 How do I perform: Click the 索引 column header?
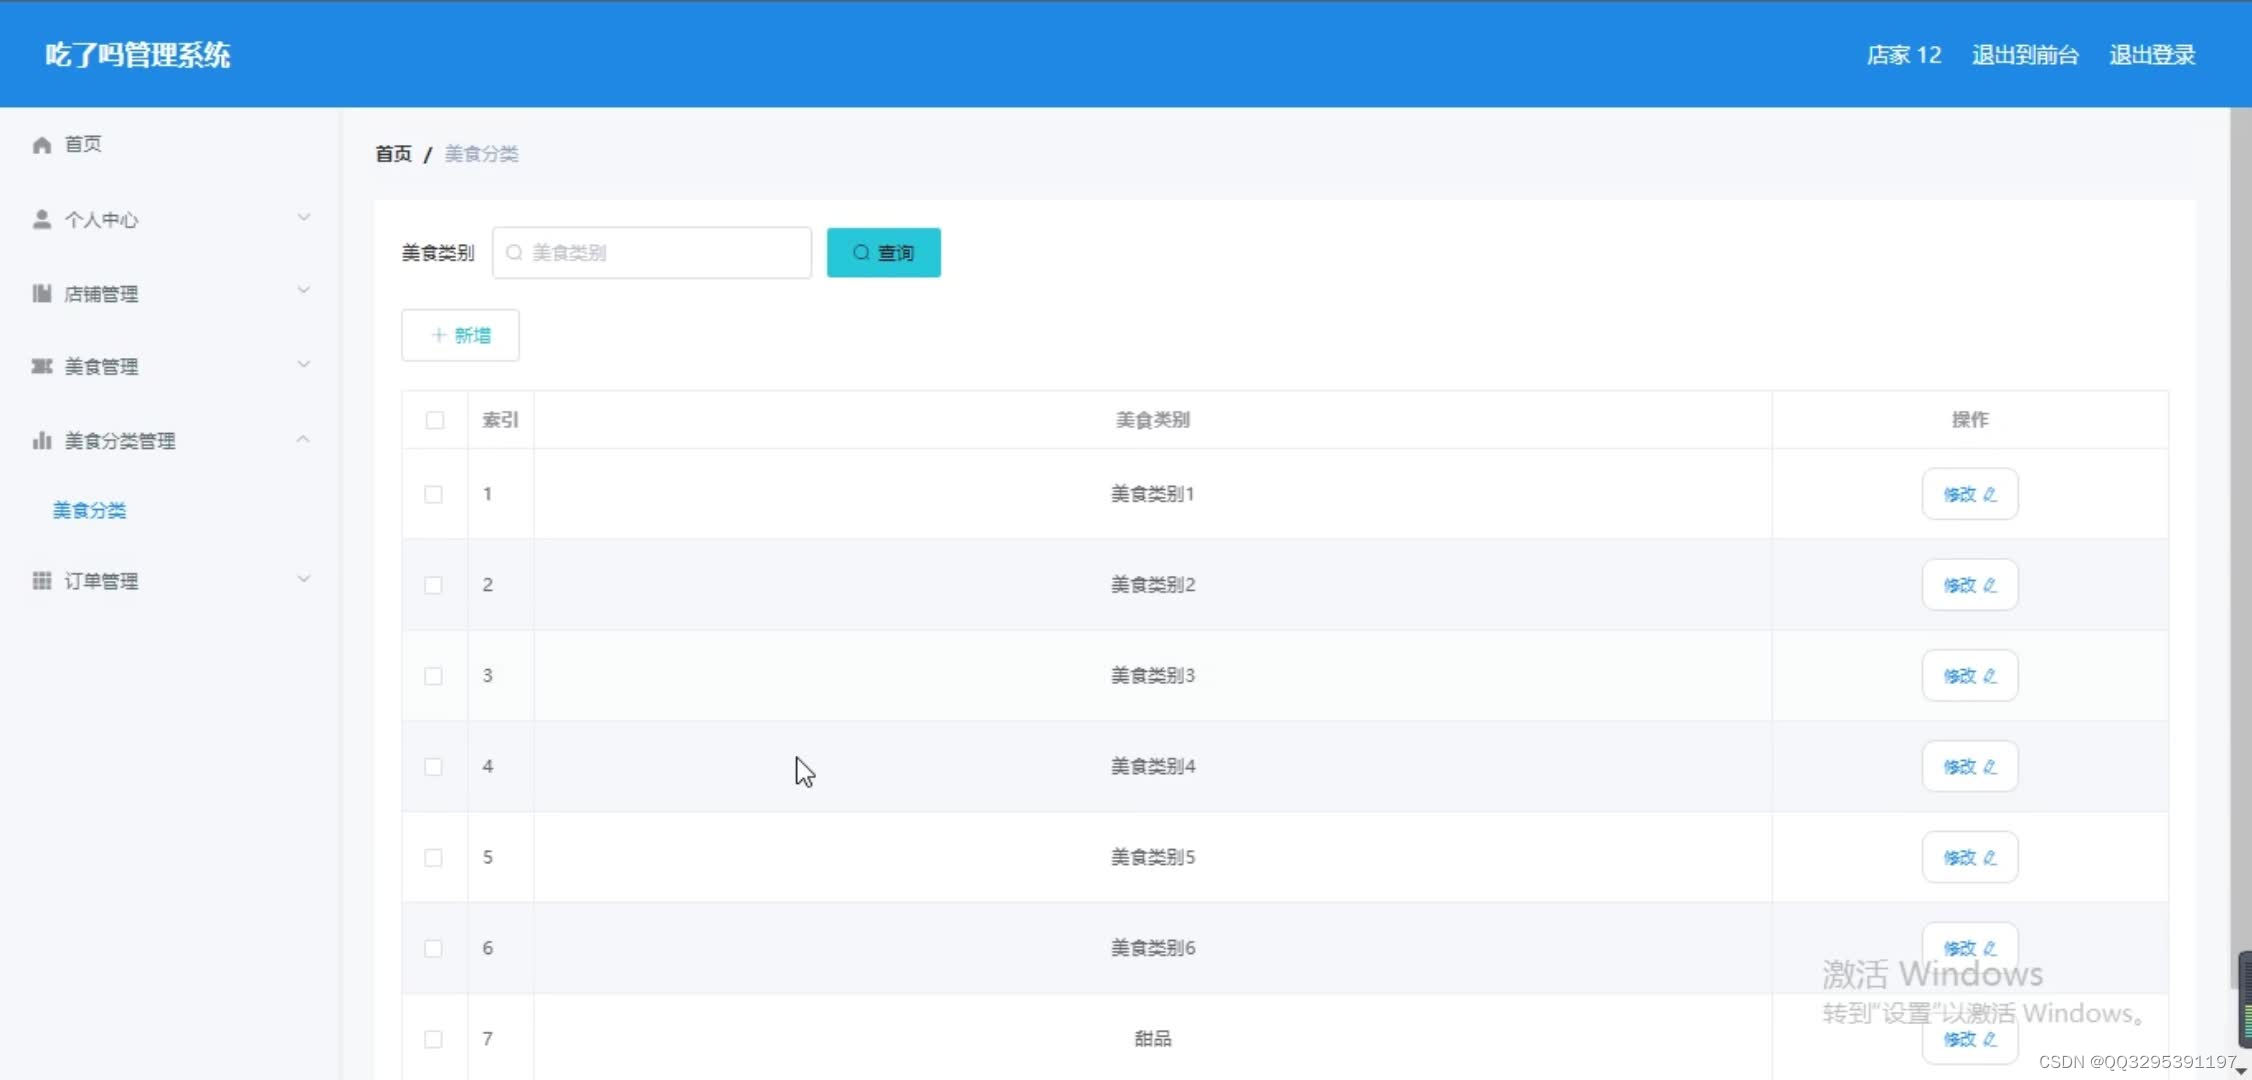500,420
